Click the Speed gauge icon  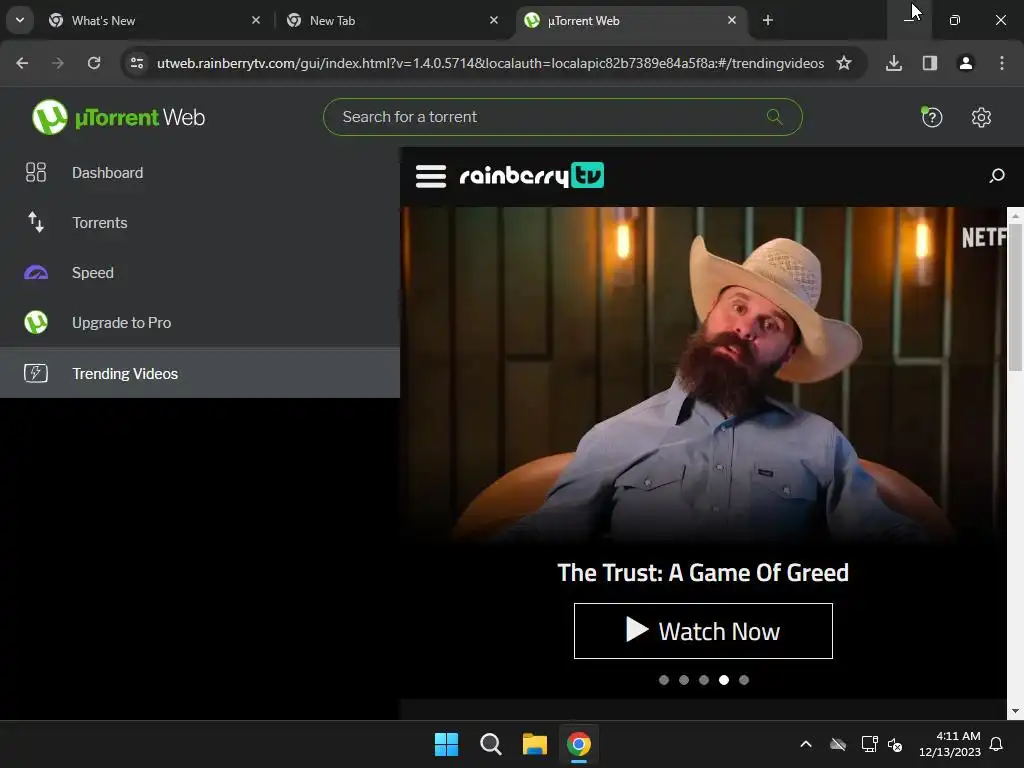[x=35, y=272]
